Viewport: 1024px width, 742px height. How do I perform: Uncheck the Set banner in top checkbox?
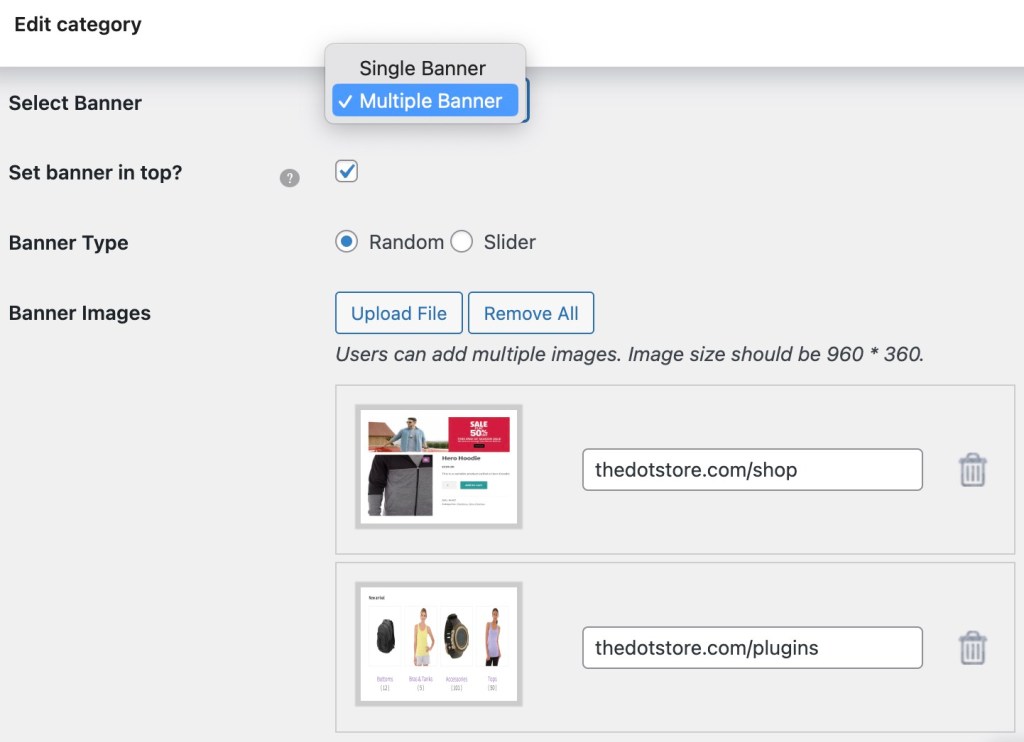(347, 172)
